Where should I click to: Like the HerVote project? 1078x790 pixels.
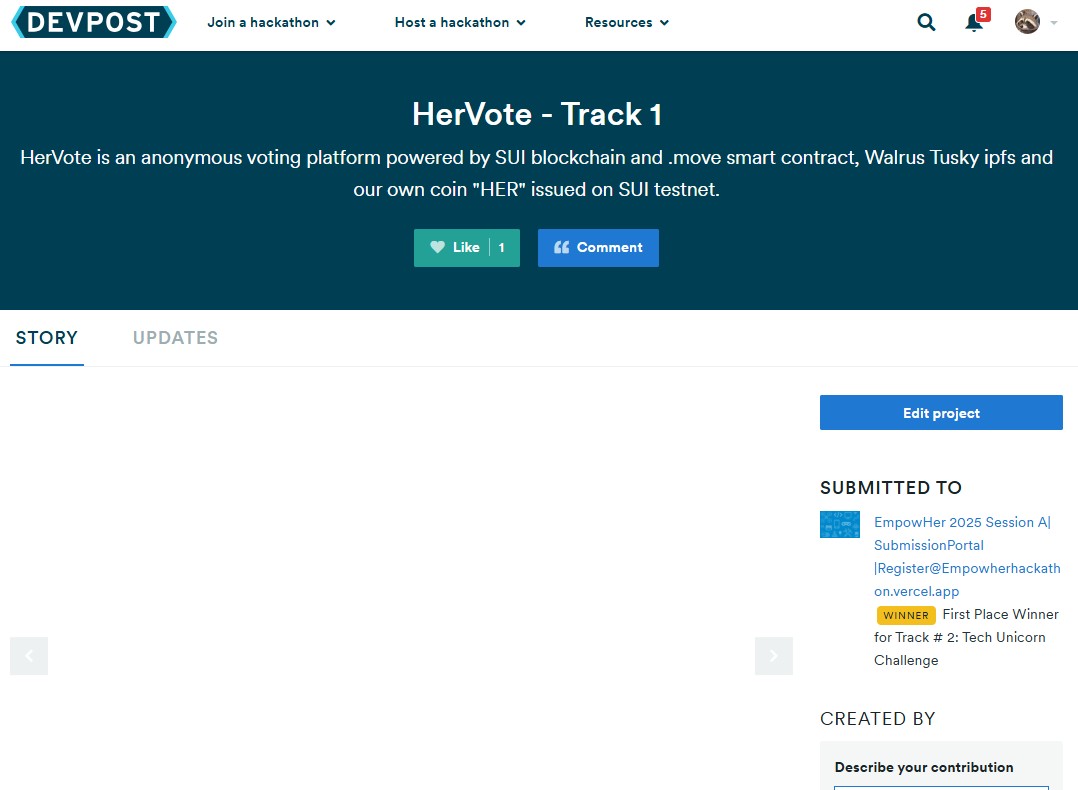[x=467, y=248]
